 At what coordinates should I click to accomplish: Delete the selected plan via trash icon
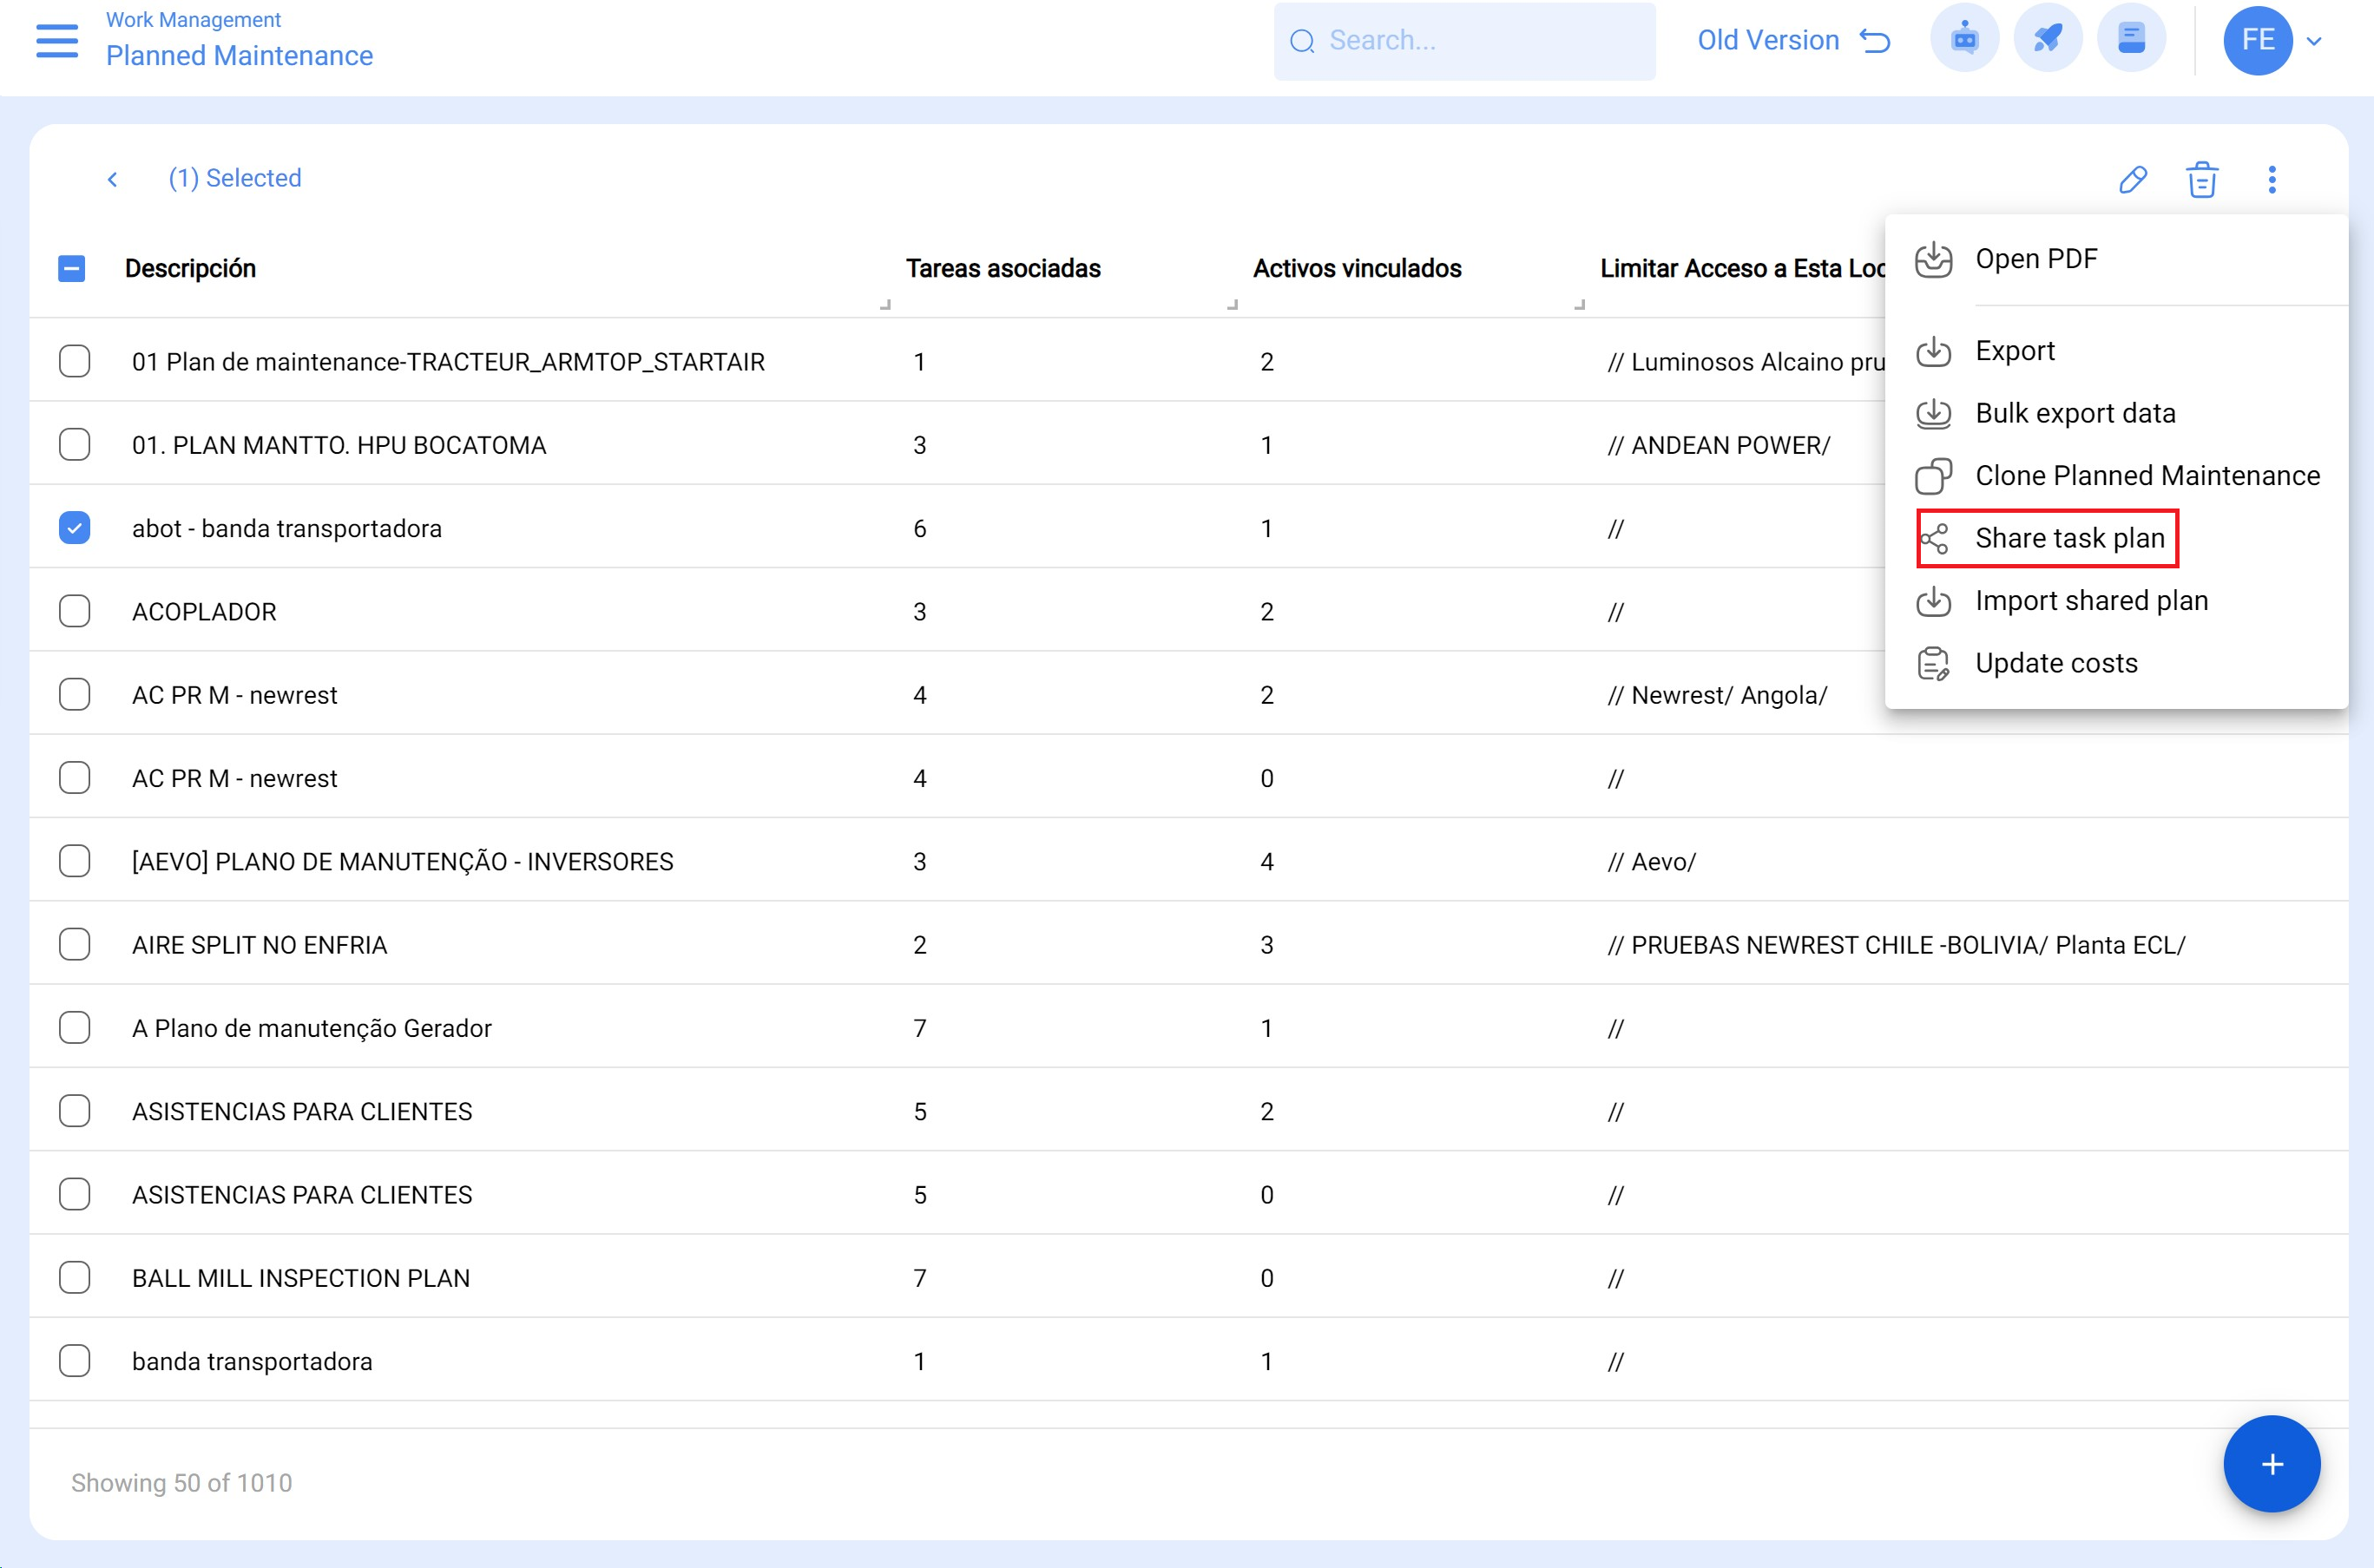pos(2202,179)
